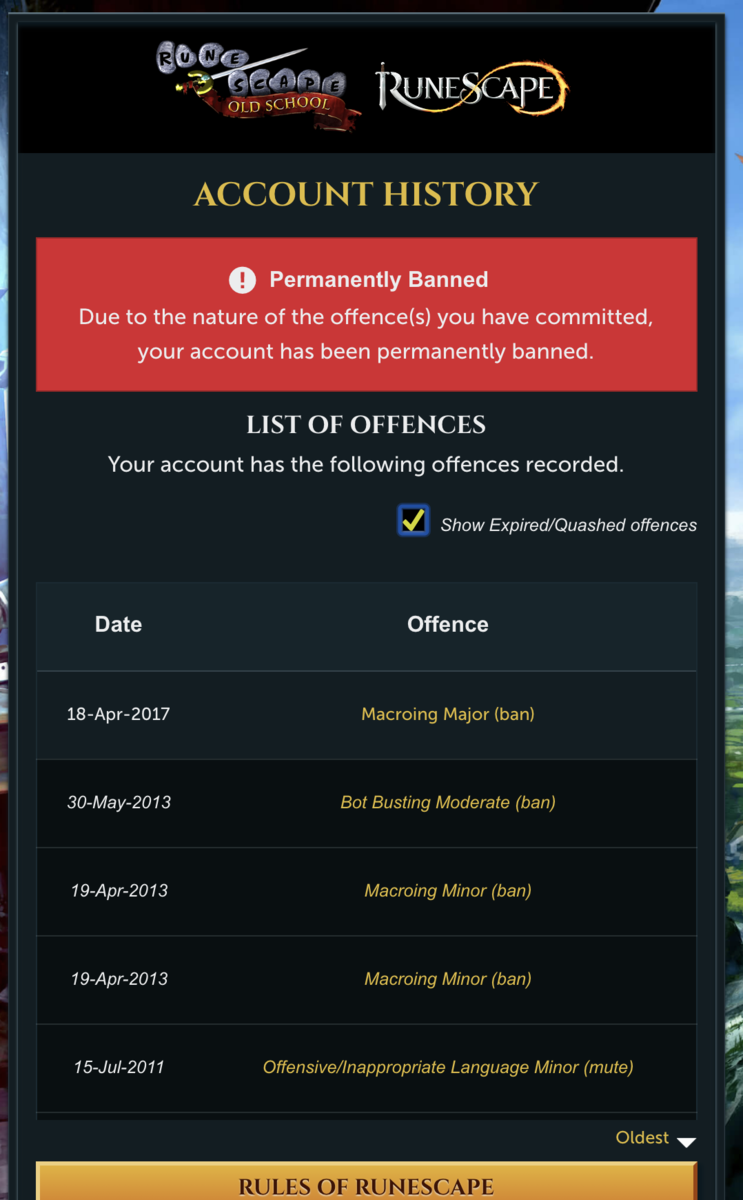Click the permanently banned explanation text
Screen dimensions: 743x1200
point(366,334)
